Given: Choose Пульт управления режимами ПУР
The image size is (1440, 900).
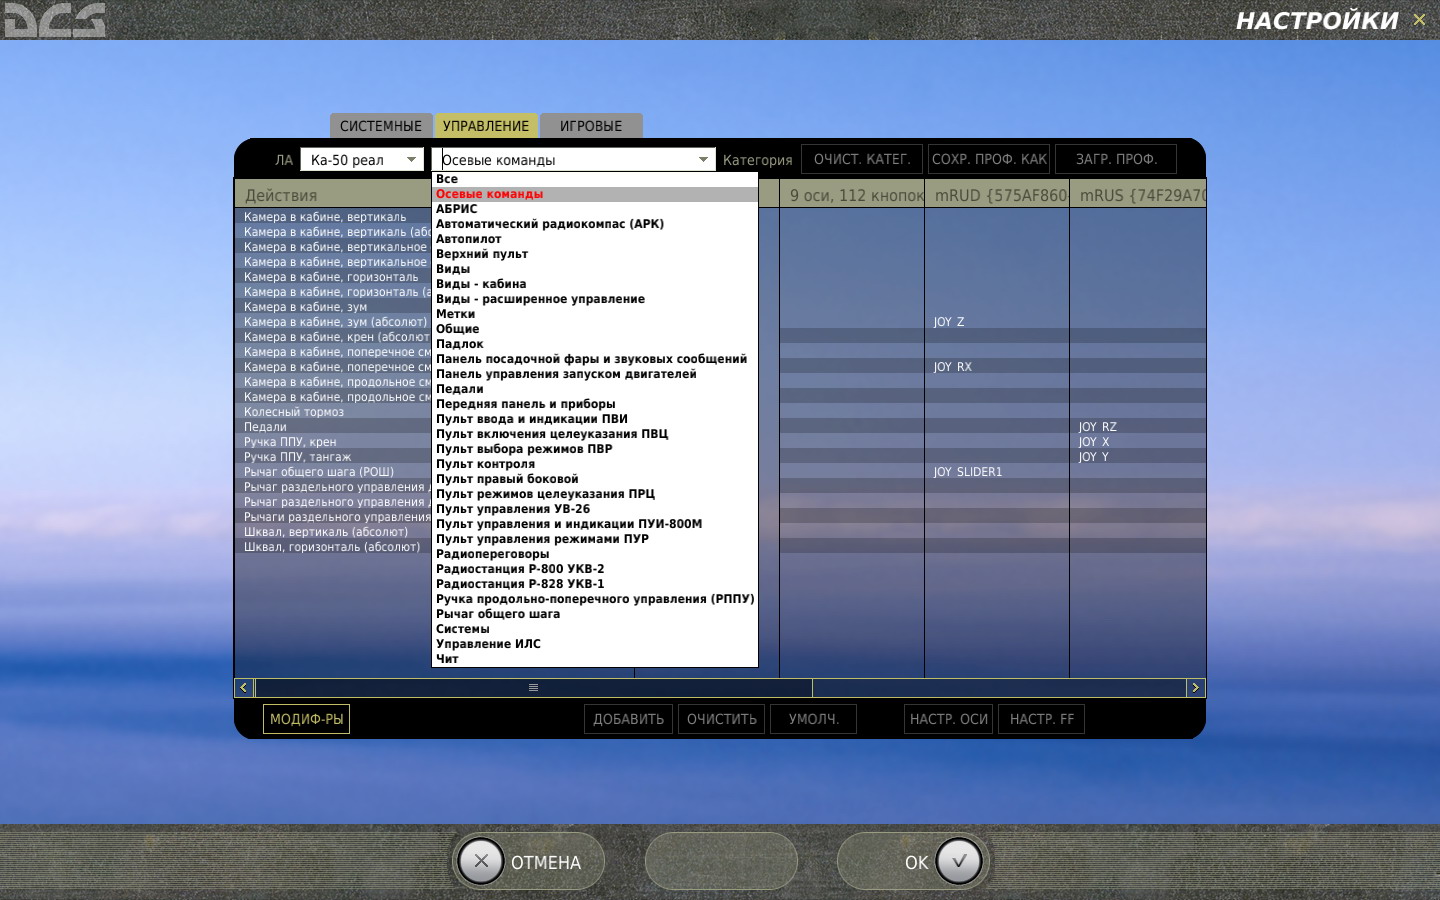Looking at the screenshot, I should tap(595, 539).
